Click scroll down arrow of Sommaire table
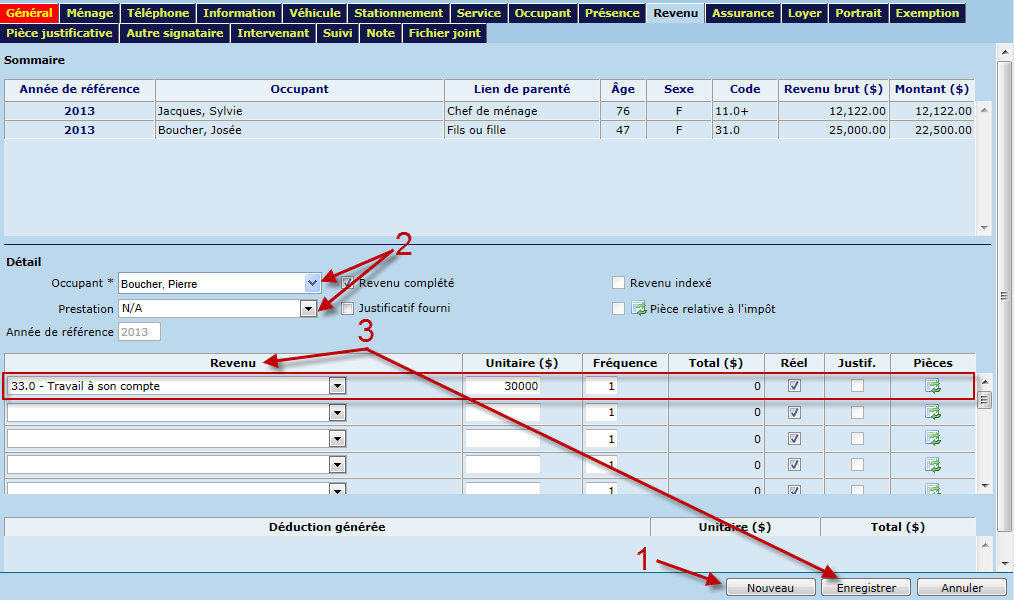This screenshot has width=1014, height=600. [x=983, y=227]
